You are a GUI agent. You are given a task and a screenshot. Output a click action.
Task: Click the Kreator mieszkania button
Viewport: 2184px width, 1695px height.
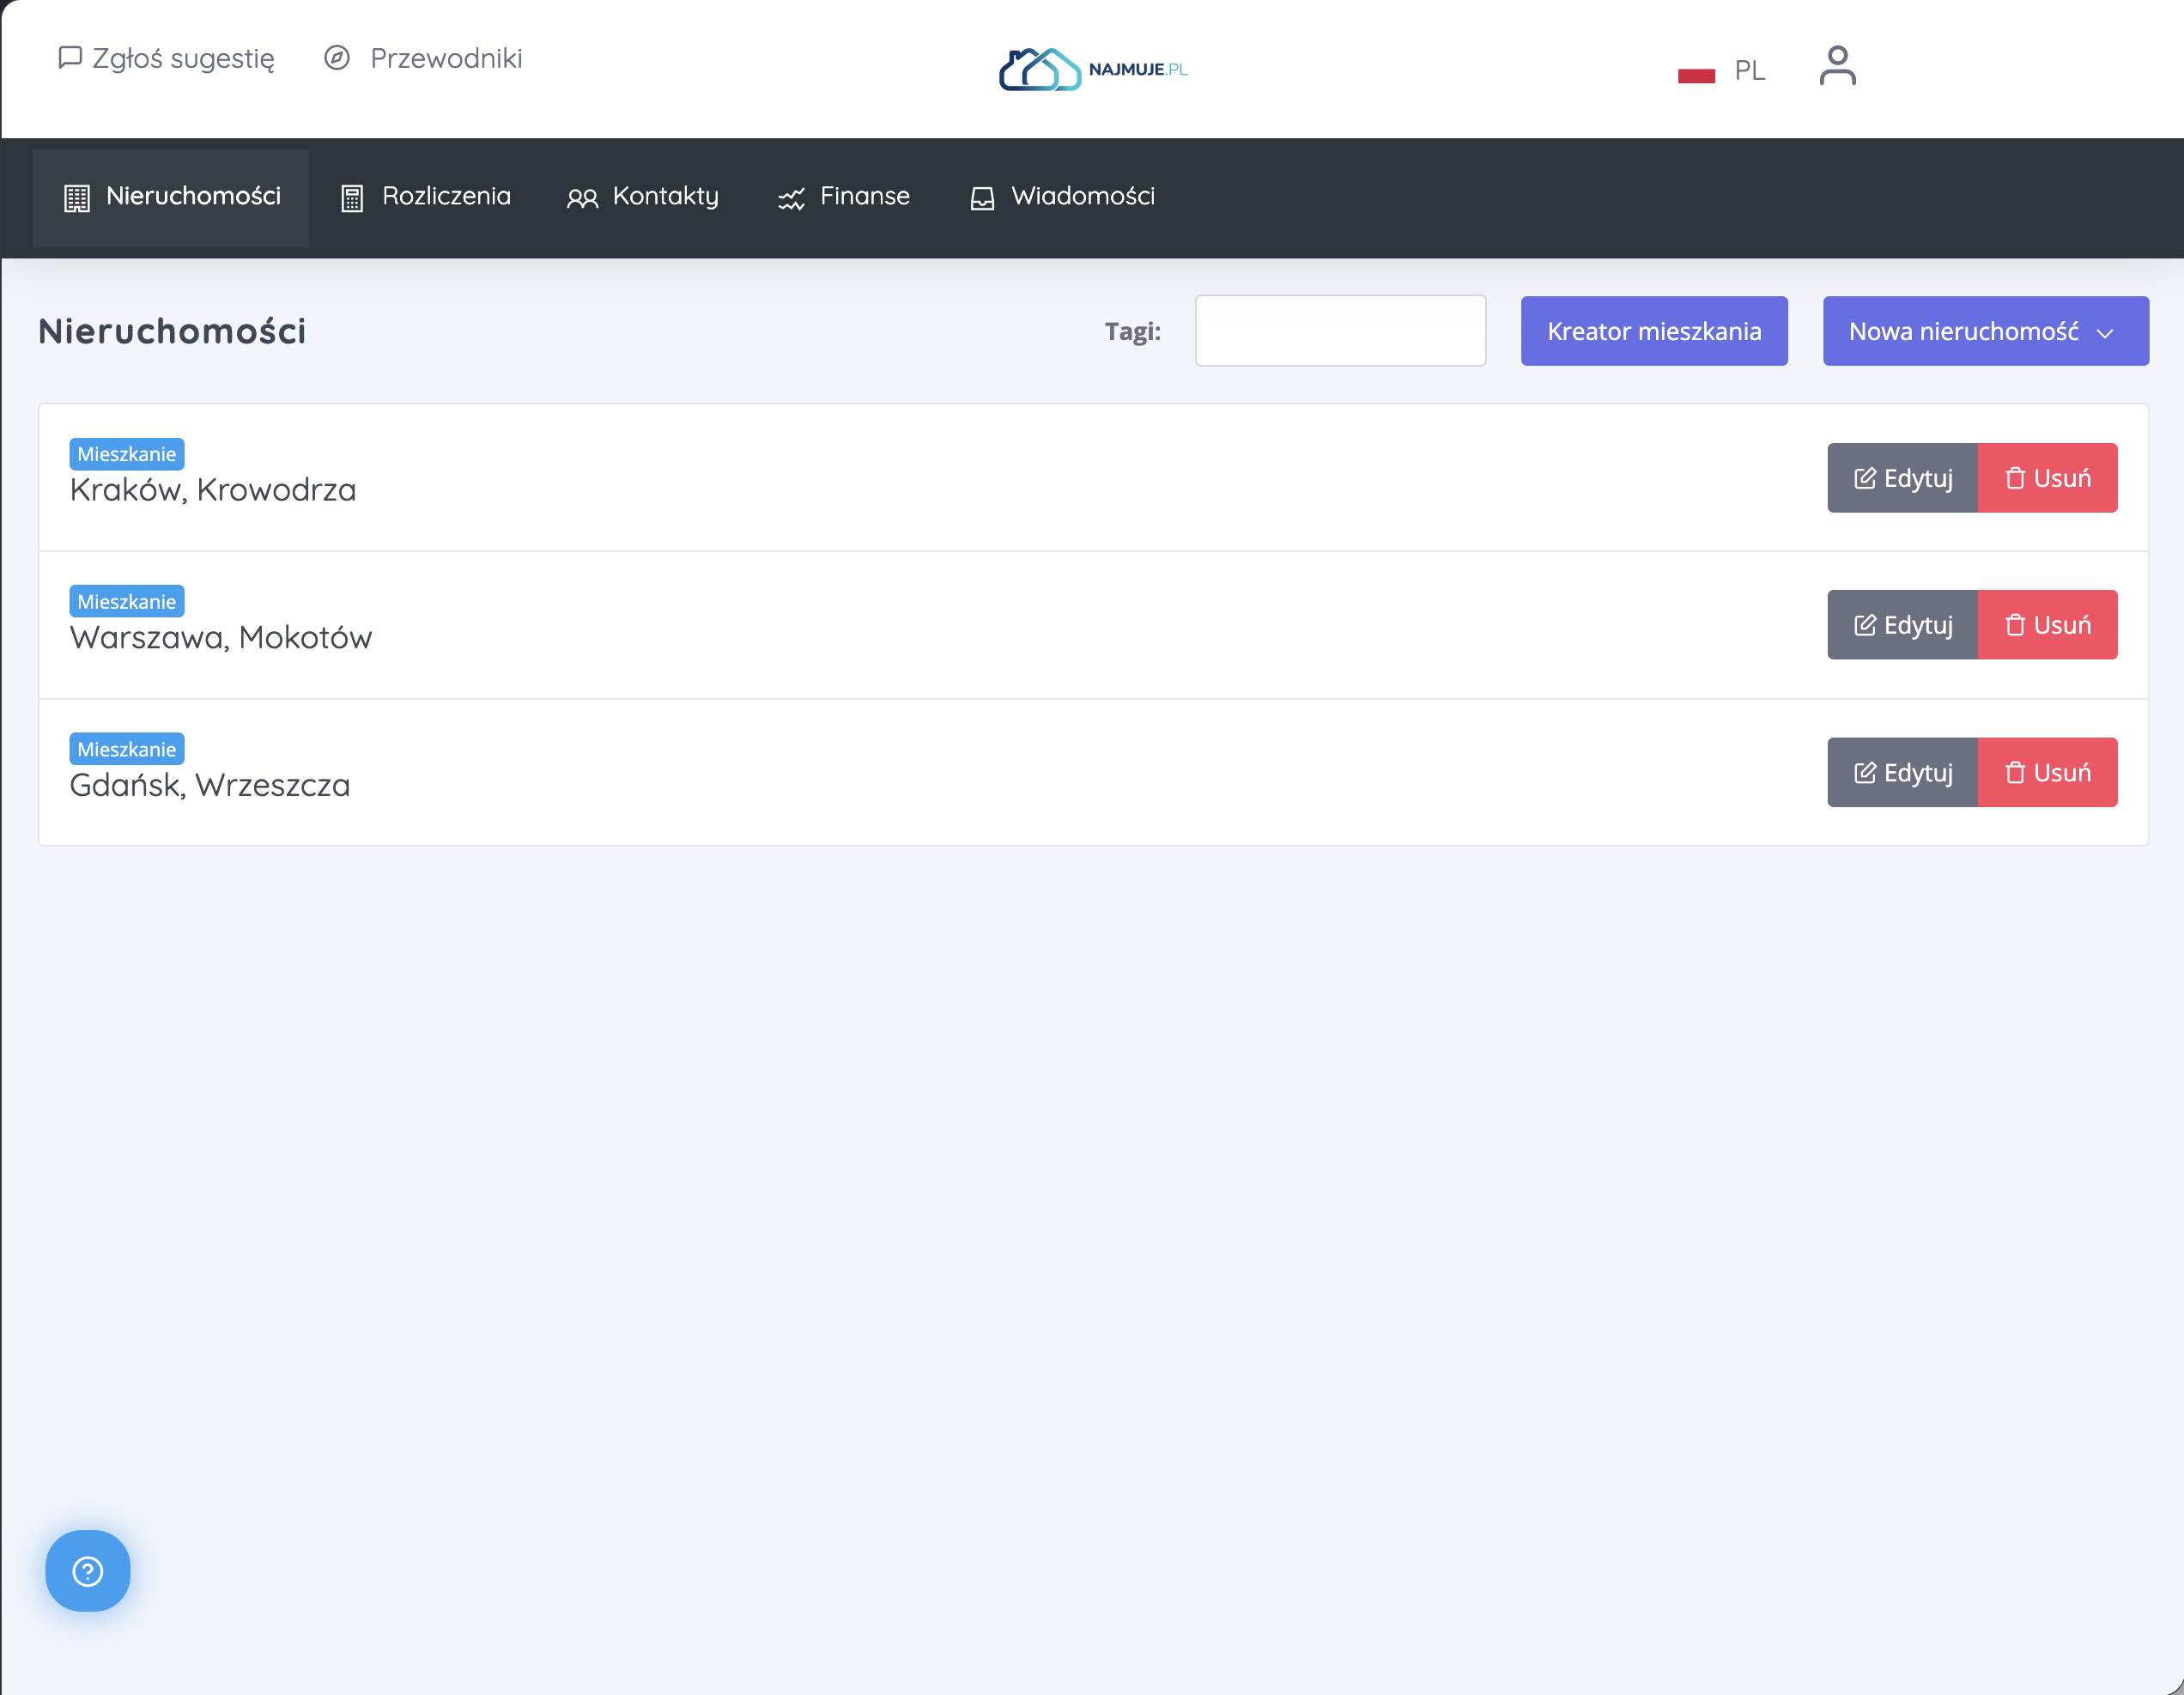pyautogui.click(x=1654, y=331)
